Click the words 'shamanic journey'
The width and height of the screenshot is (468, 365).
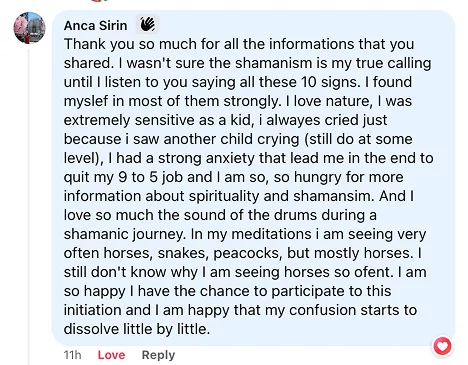[x=125, y=234]
